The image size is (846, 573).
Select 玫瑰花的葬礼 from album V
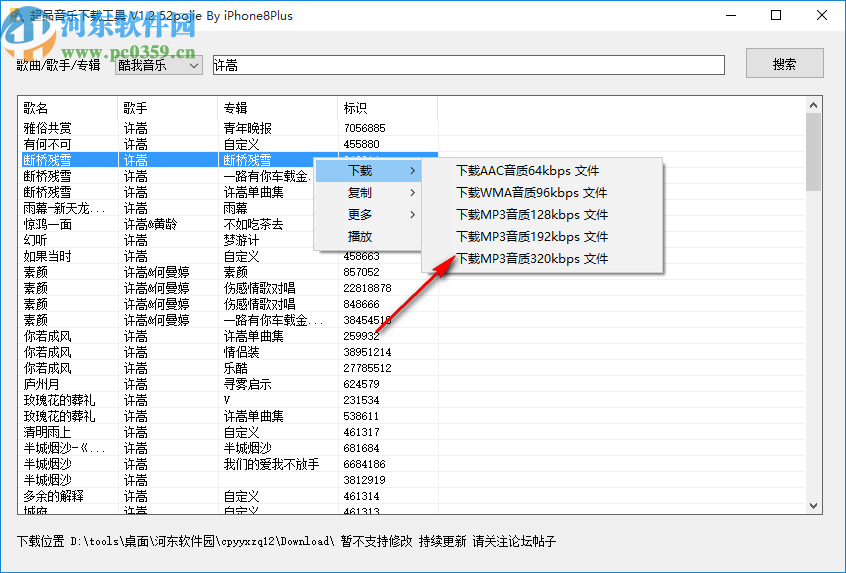point(228,400)
